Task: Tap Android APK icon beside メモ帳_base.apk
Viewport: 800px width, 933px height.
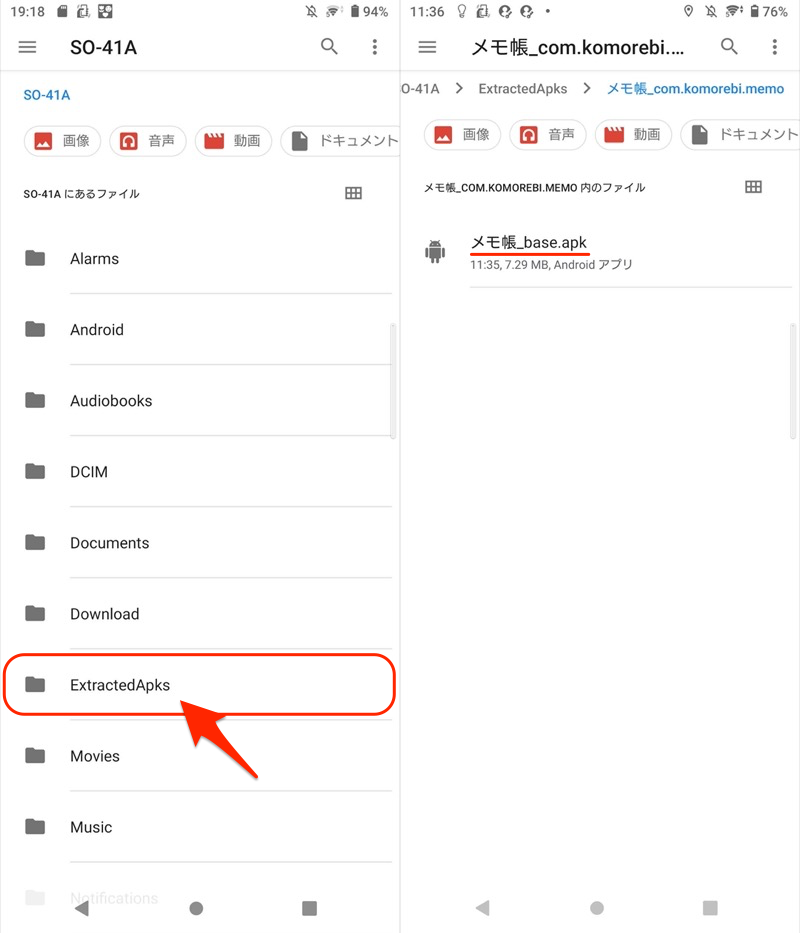Action: [x=435, y=252]
